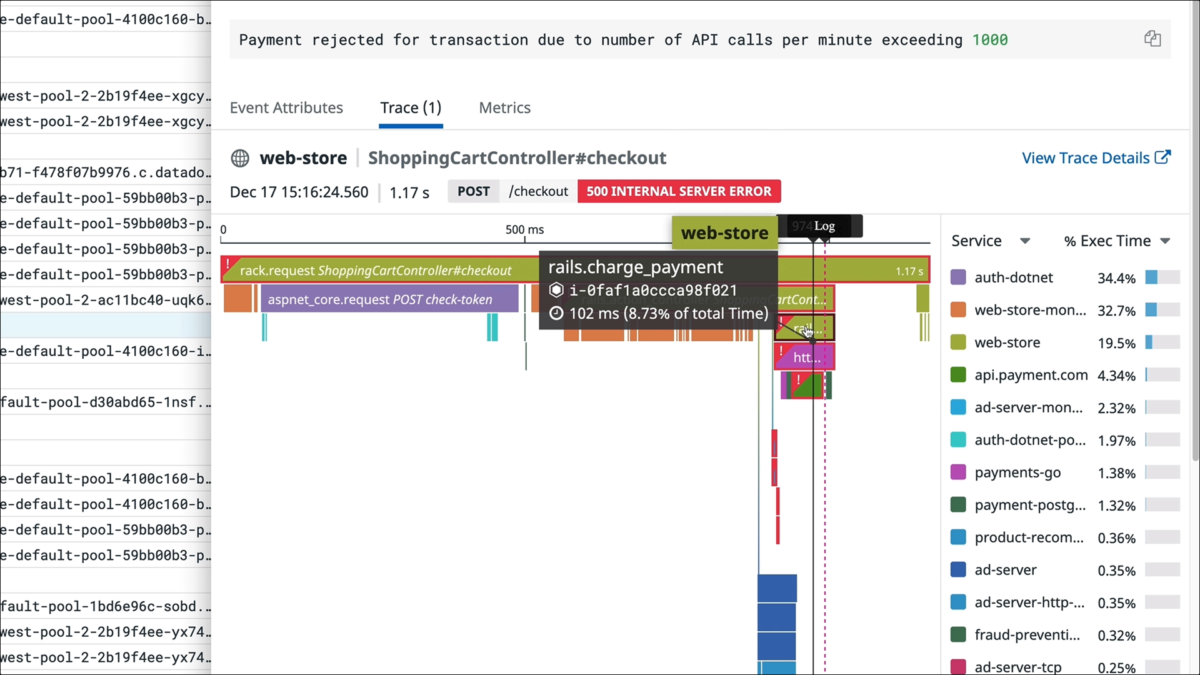Select the ad-server row in service list

pos(1005,570)
